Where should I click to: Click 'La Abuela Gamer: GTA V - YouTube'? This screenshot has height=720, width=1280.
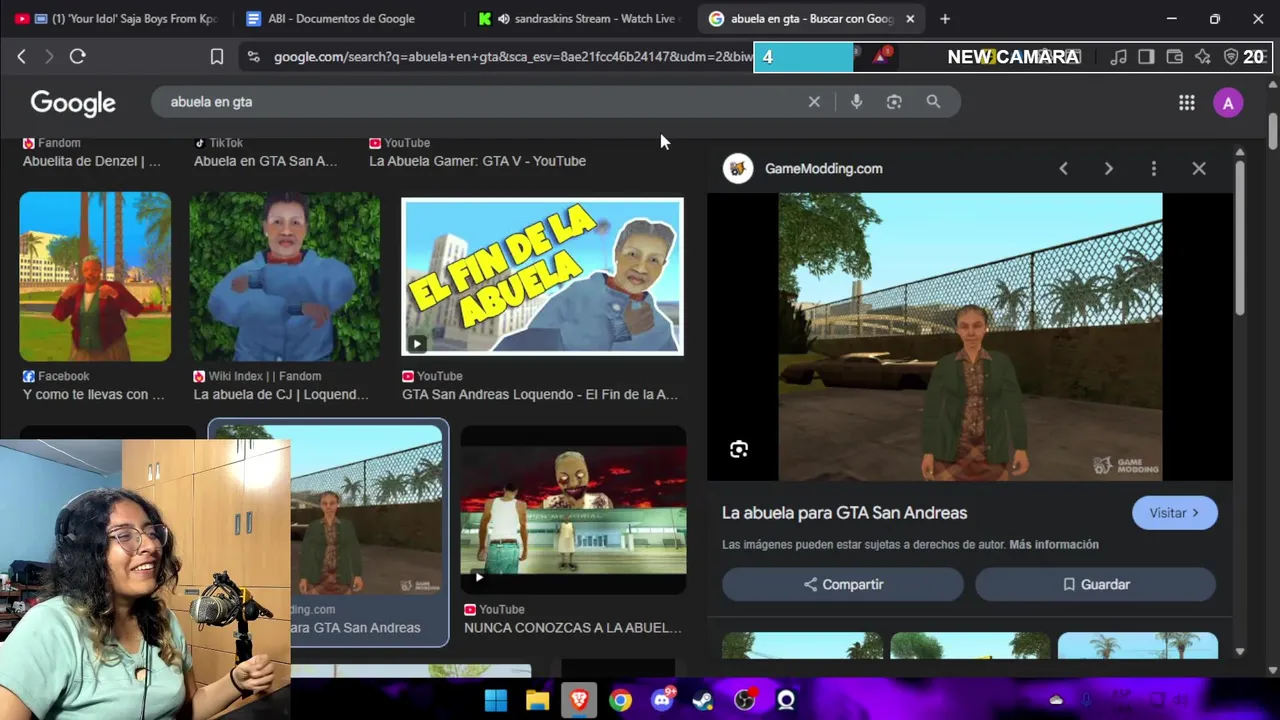tap(477, 161)
